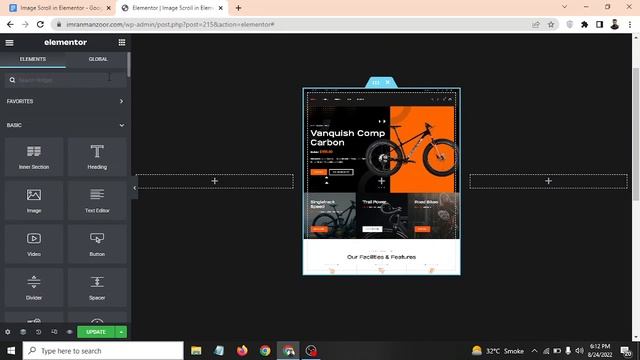640x360 pixels.
Task: Close the first browser tab
Action: (109, 8)
